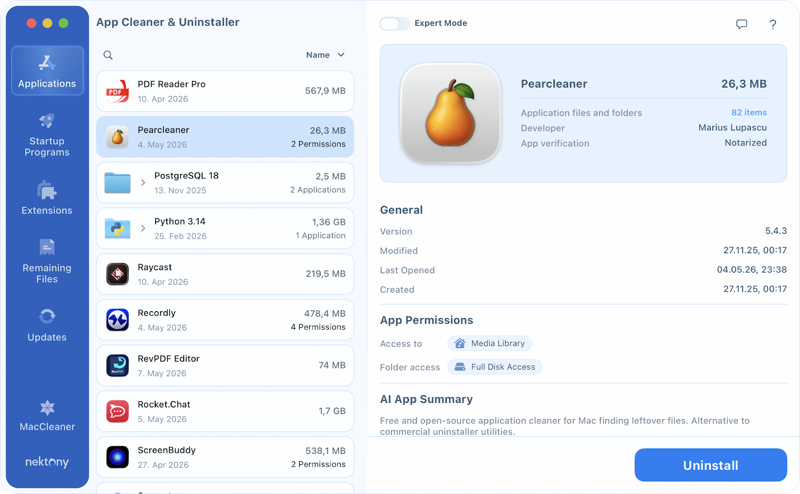Select Recordly in the app list
Screen dimensions: 800x494
(x=225, y=320)
